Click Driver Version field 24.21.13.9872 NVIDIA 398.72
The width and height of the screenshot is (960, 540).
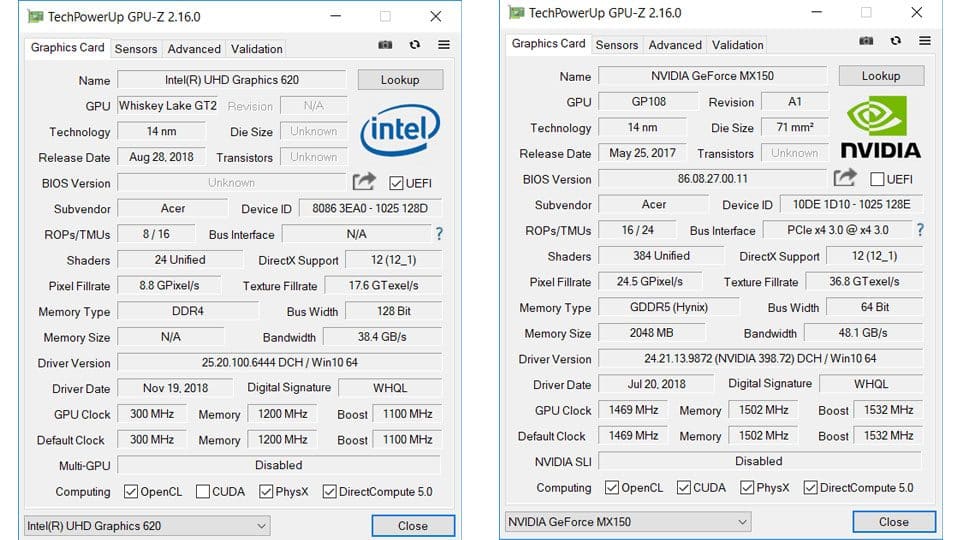[x=760, y=359]
